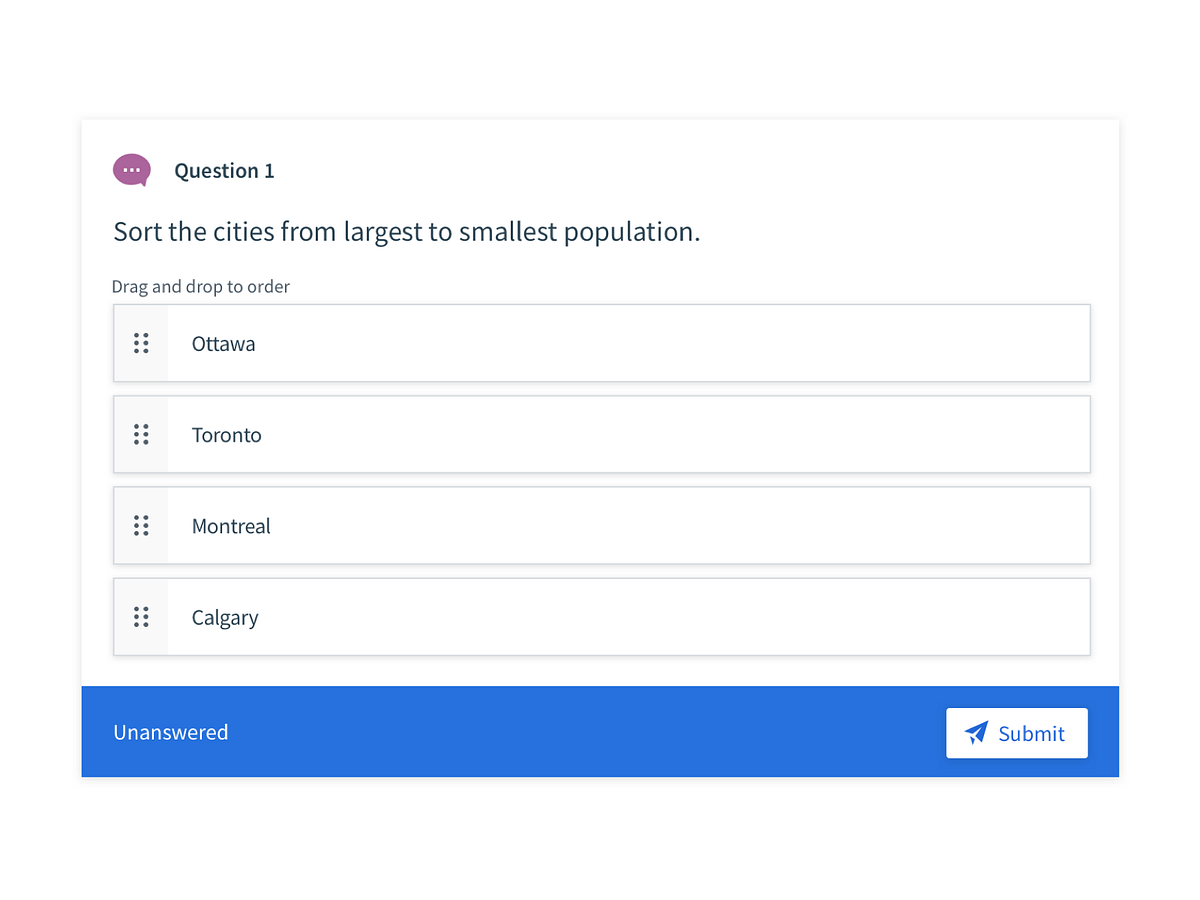Viewport: 1200px width, 900px height.
Task: Click the Question 1 heading
Action: [224, 170]
